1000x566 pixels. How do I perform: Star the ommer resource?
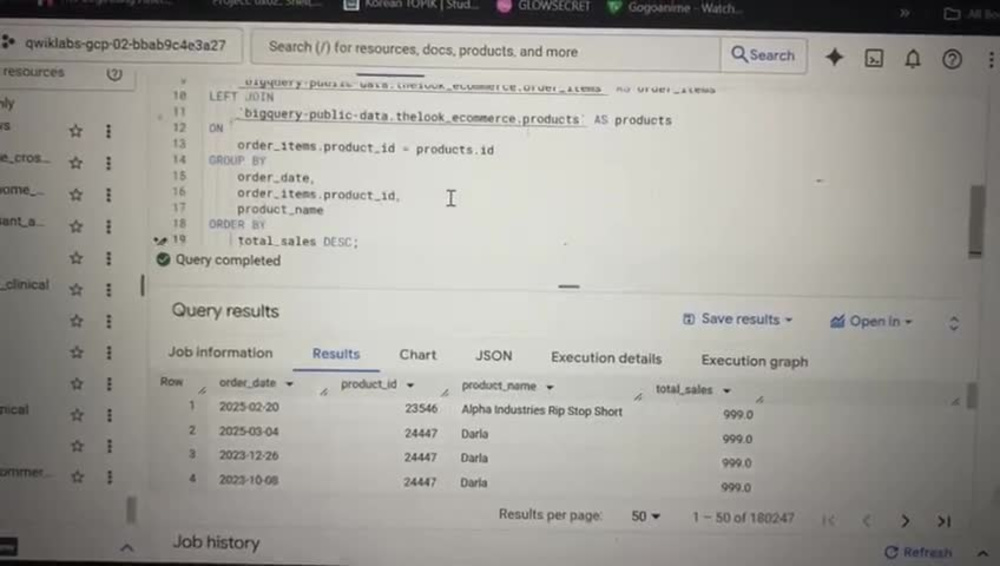click(78, 477)
